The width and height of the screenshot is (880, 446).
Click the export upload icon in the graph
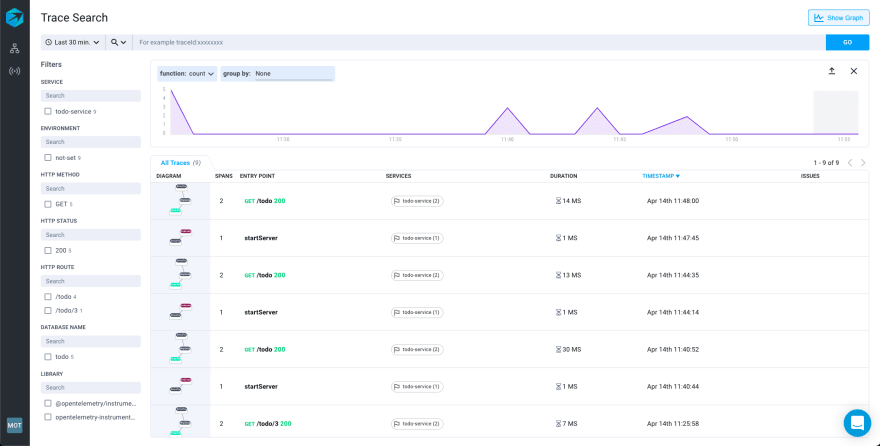coord(832,71)
